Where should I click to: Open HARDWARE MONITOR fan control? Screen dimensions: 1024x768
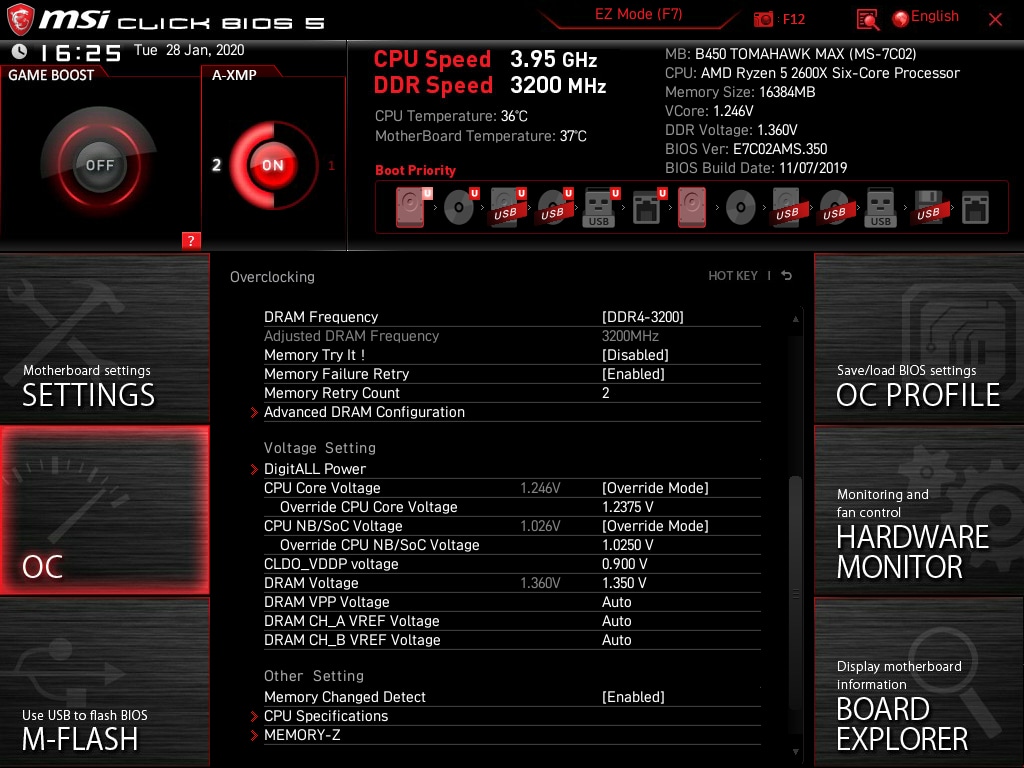(919, 510)
